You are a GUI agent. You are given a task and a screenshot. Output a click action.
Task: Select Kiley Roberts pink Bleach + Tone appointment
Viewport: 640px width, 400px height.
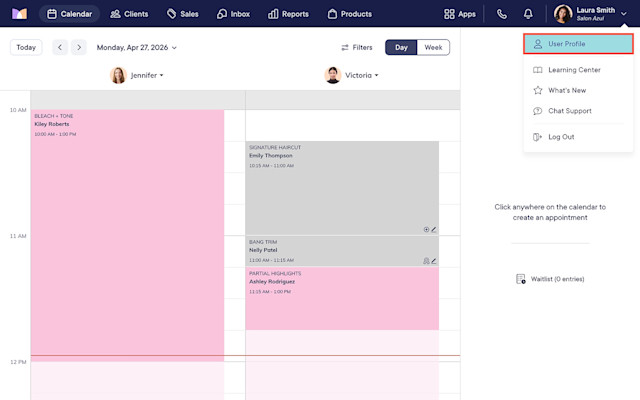point(127,233)
